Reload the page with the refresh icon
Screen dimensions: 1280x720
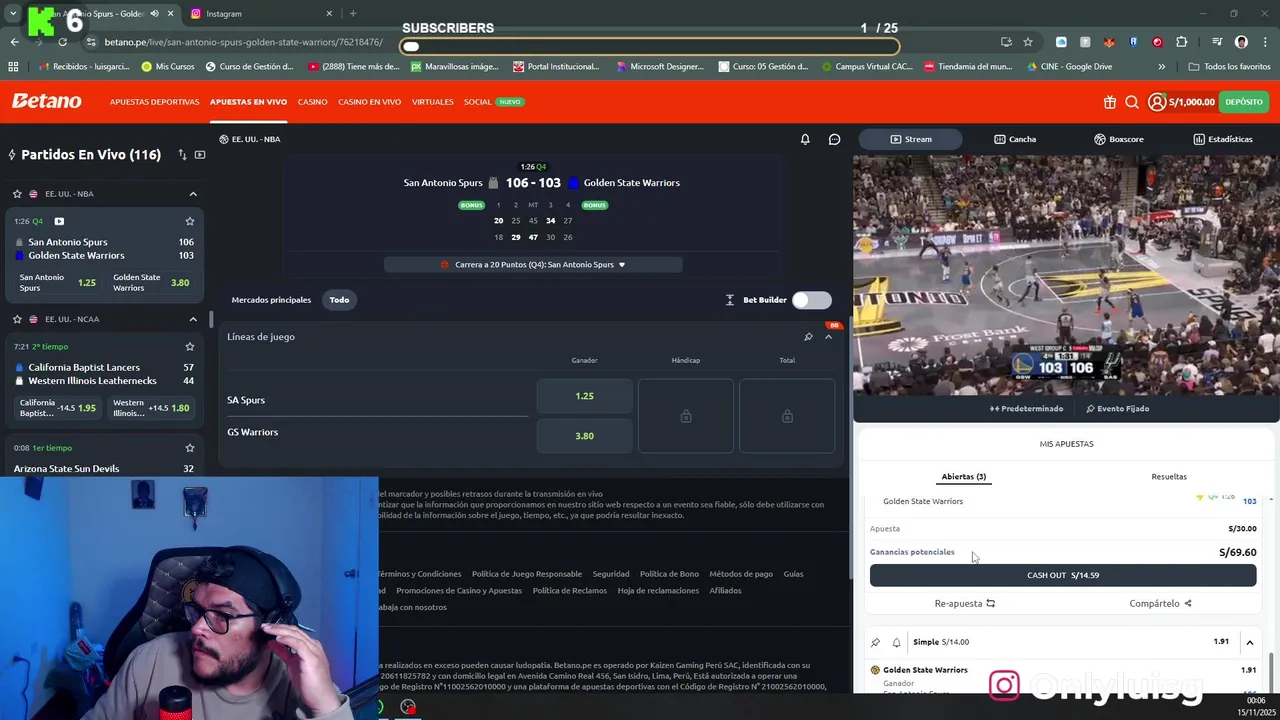pyautogui.click(x=62, y=42)
